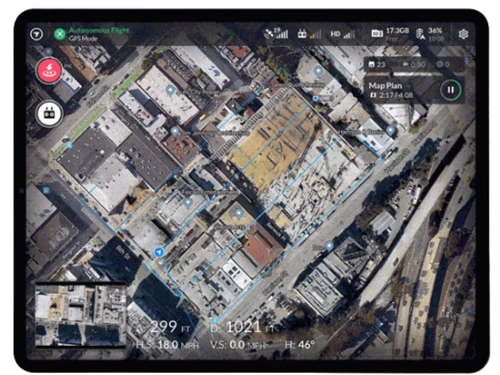The height and width of the screenshot is (375, 500).
Task: Select the "Autonomous Flight" status text
Action: pyautogui.click(x=99, y=31)
